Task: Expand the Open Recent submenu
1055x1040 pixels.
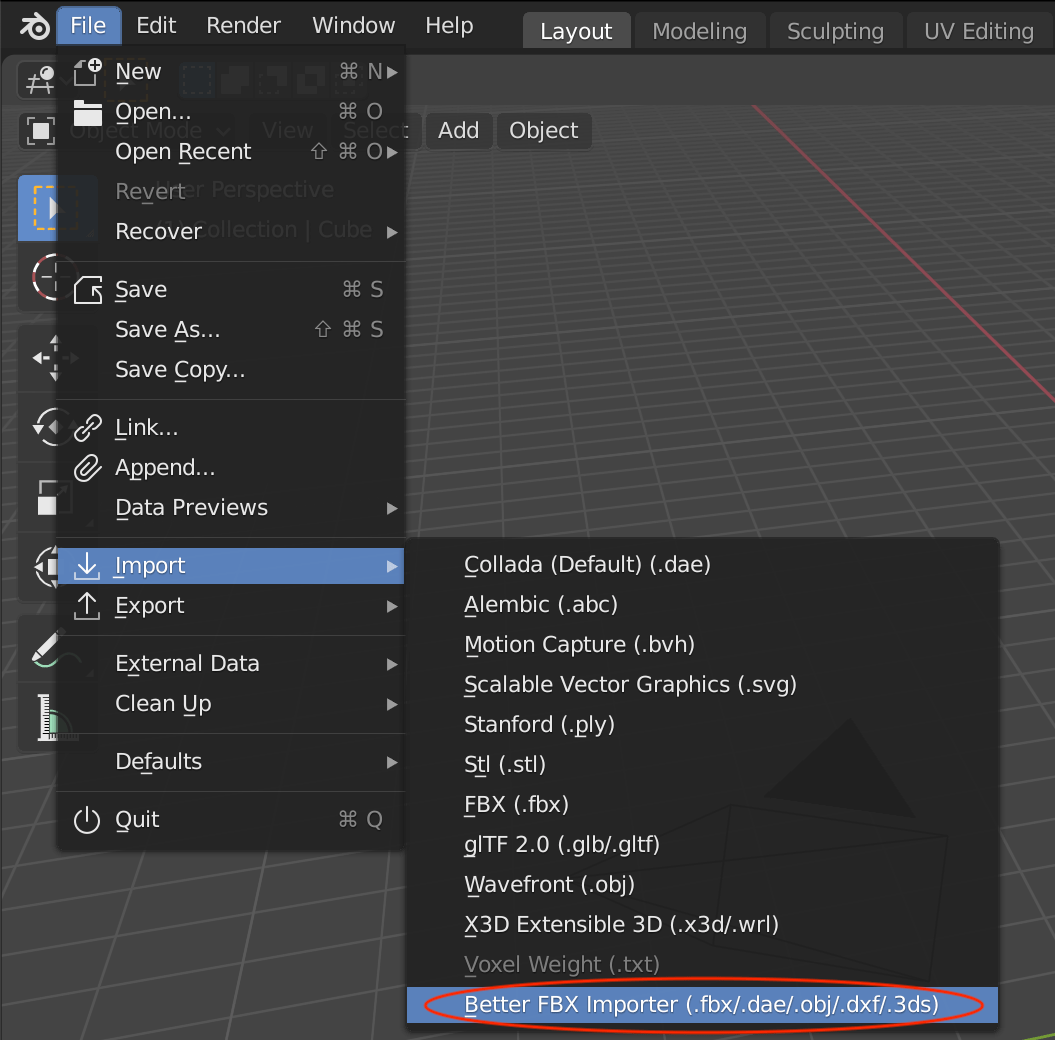Action: click(185, 151)
